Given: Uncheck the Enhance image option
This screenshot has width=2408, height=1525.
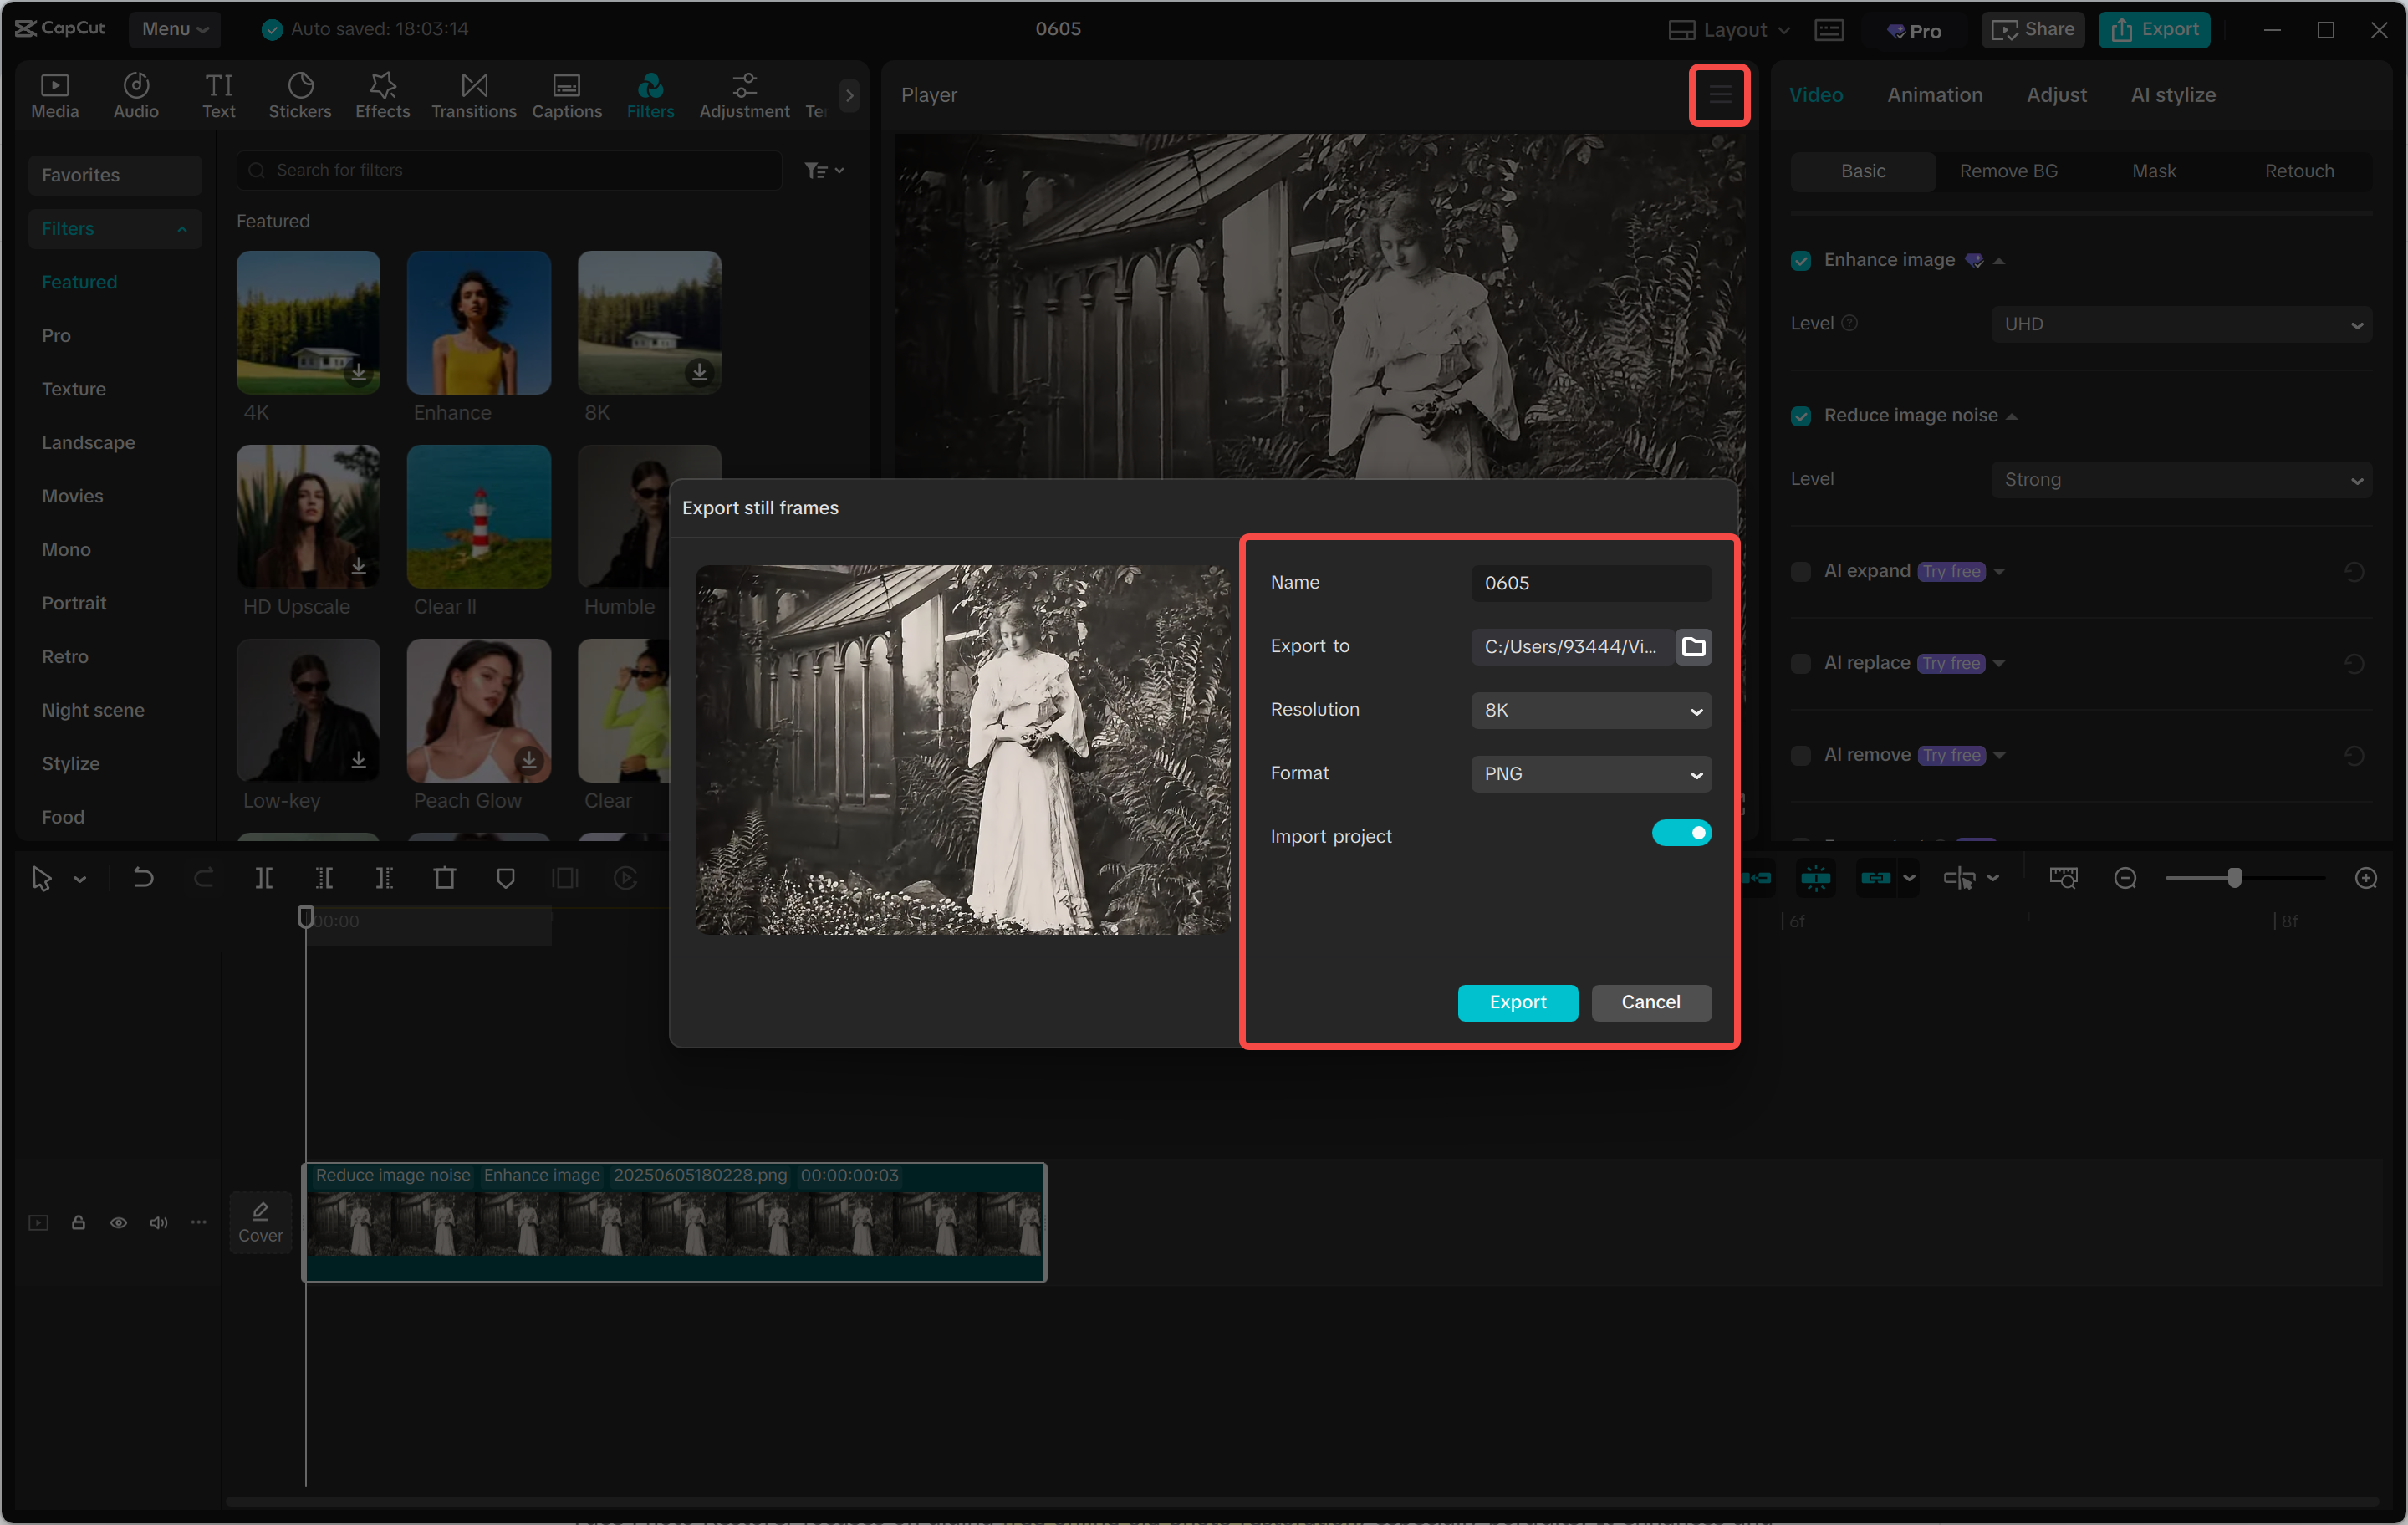Looking at the screenshot, I should point(1800,260).
